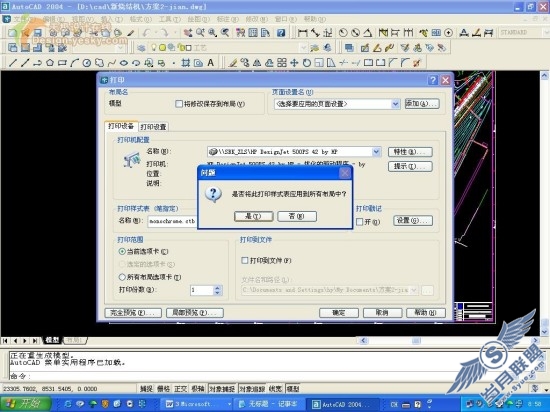Click 是(Y) in the question dialog
This screenshot has height=412, width=550.
253,216
